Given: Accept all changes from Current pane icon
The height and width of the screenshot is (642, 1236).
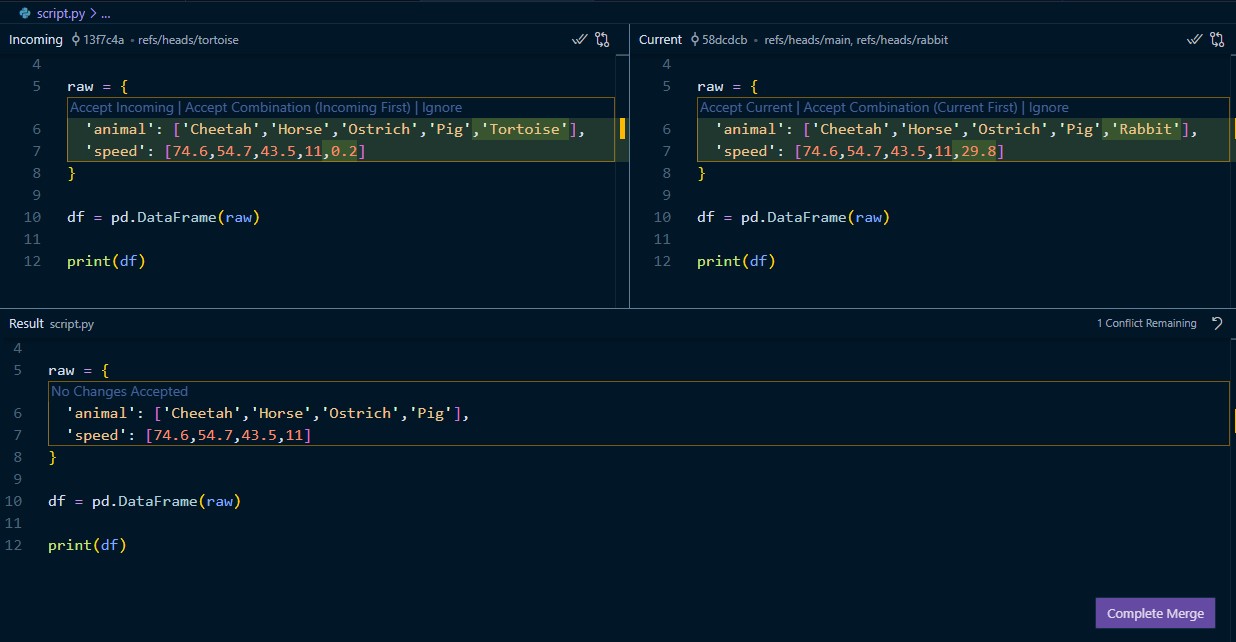Looking at the screenshot, I should 1194,40.
